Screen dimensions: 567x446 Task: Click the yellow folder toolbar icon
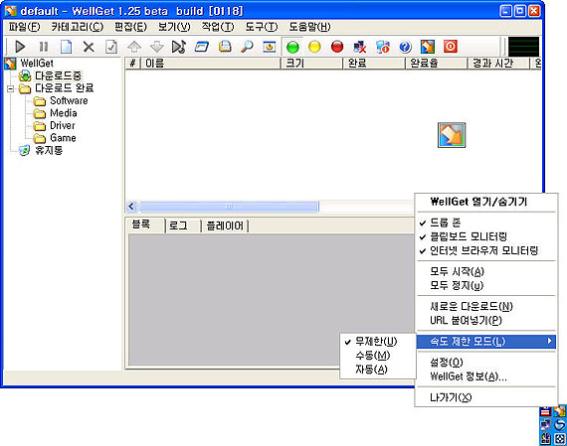(225, 47)
